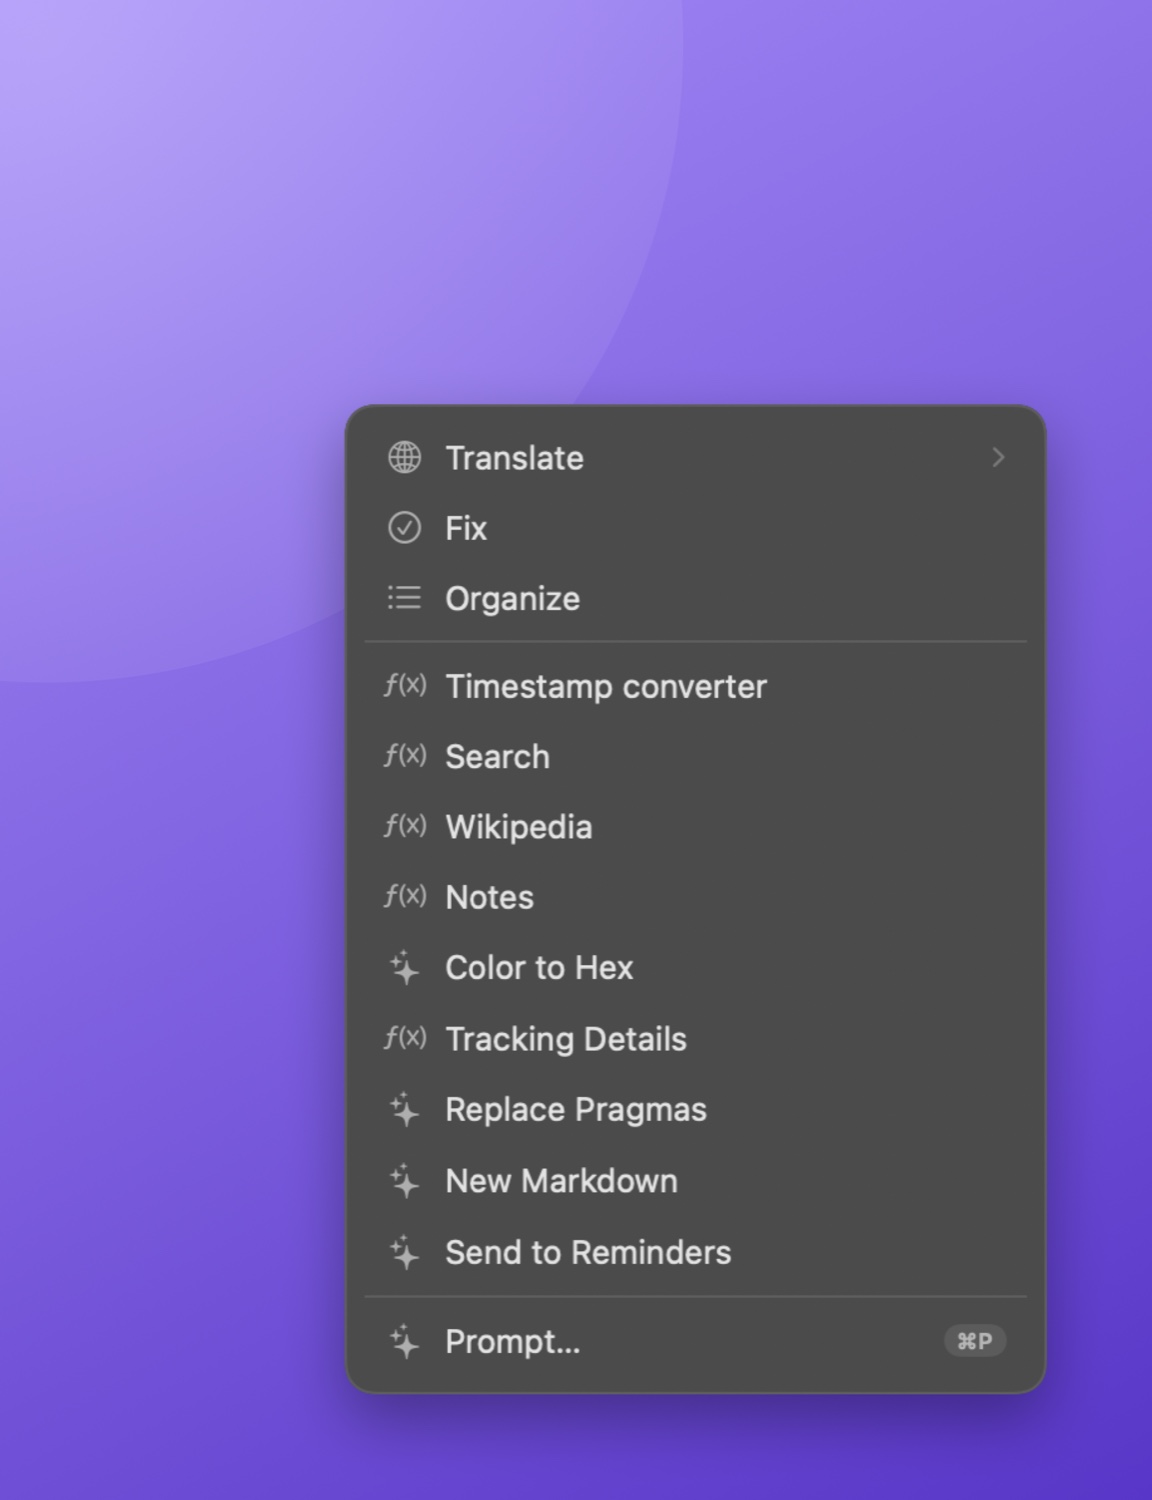Click the ⌘P shortcut badge
This screenshot has height=1500, width=1152.
pyautogui.click(x=975, y=1341)
